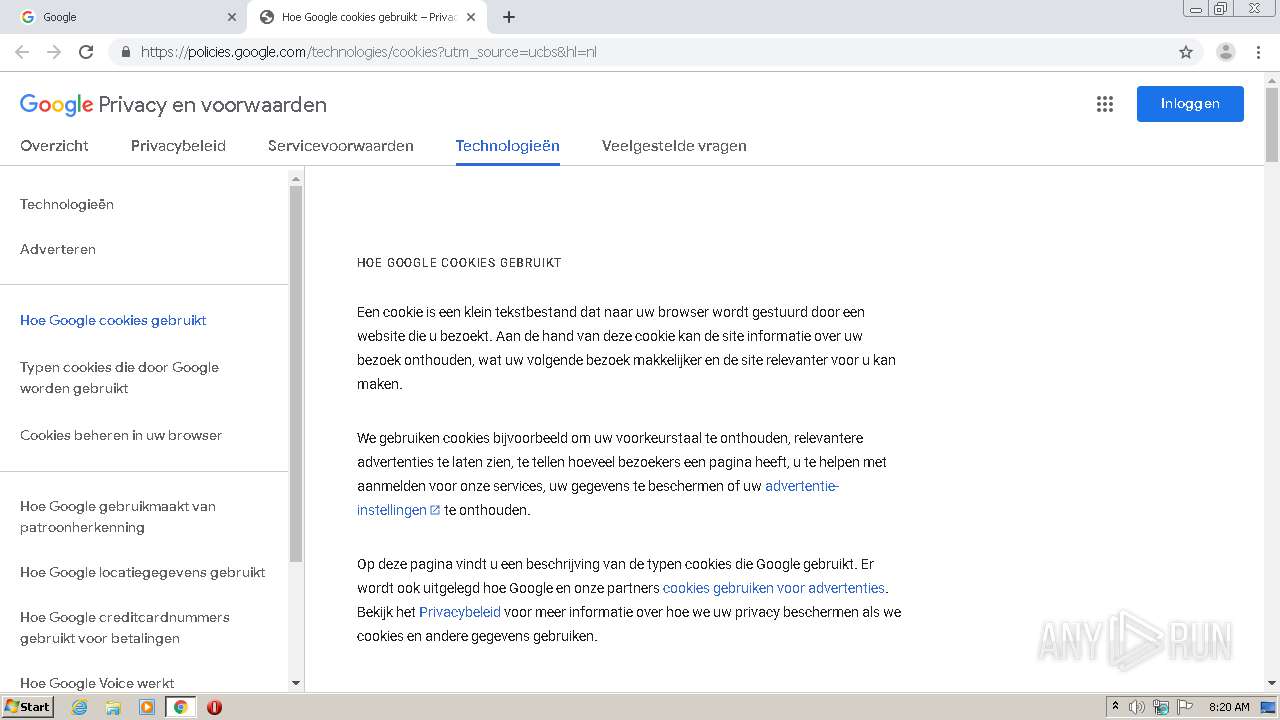This screenshot has height=720, width=1280.
Task: Open the Google apps grid icon
Action: coord(1105,104)
